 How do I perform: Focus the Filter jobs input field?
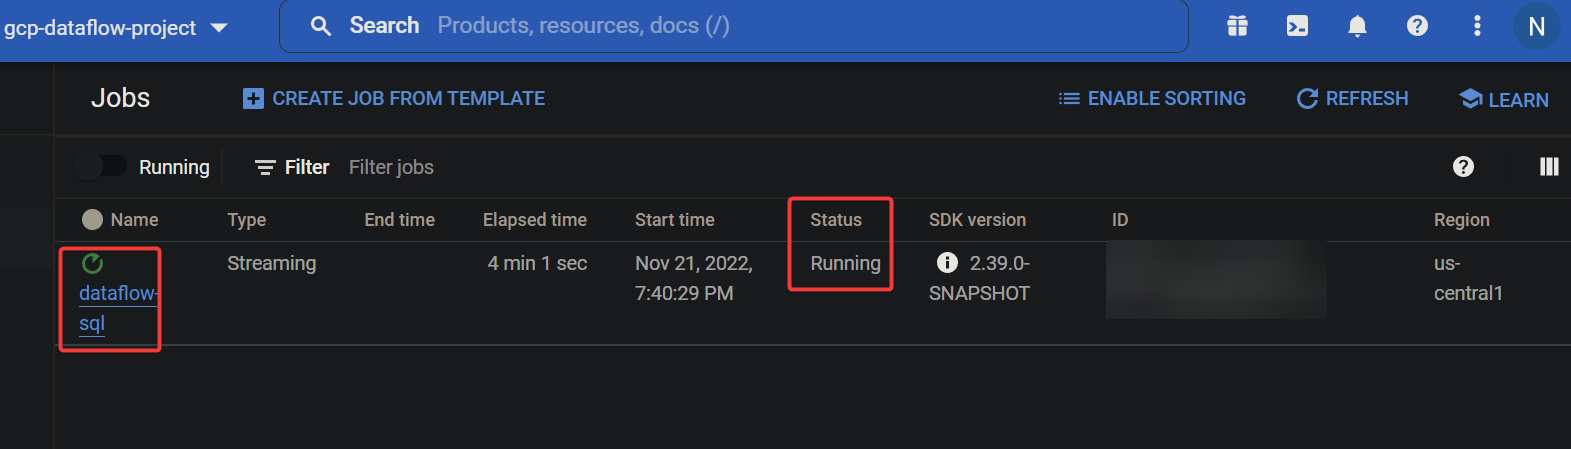click(x=391, y=167)
